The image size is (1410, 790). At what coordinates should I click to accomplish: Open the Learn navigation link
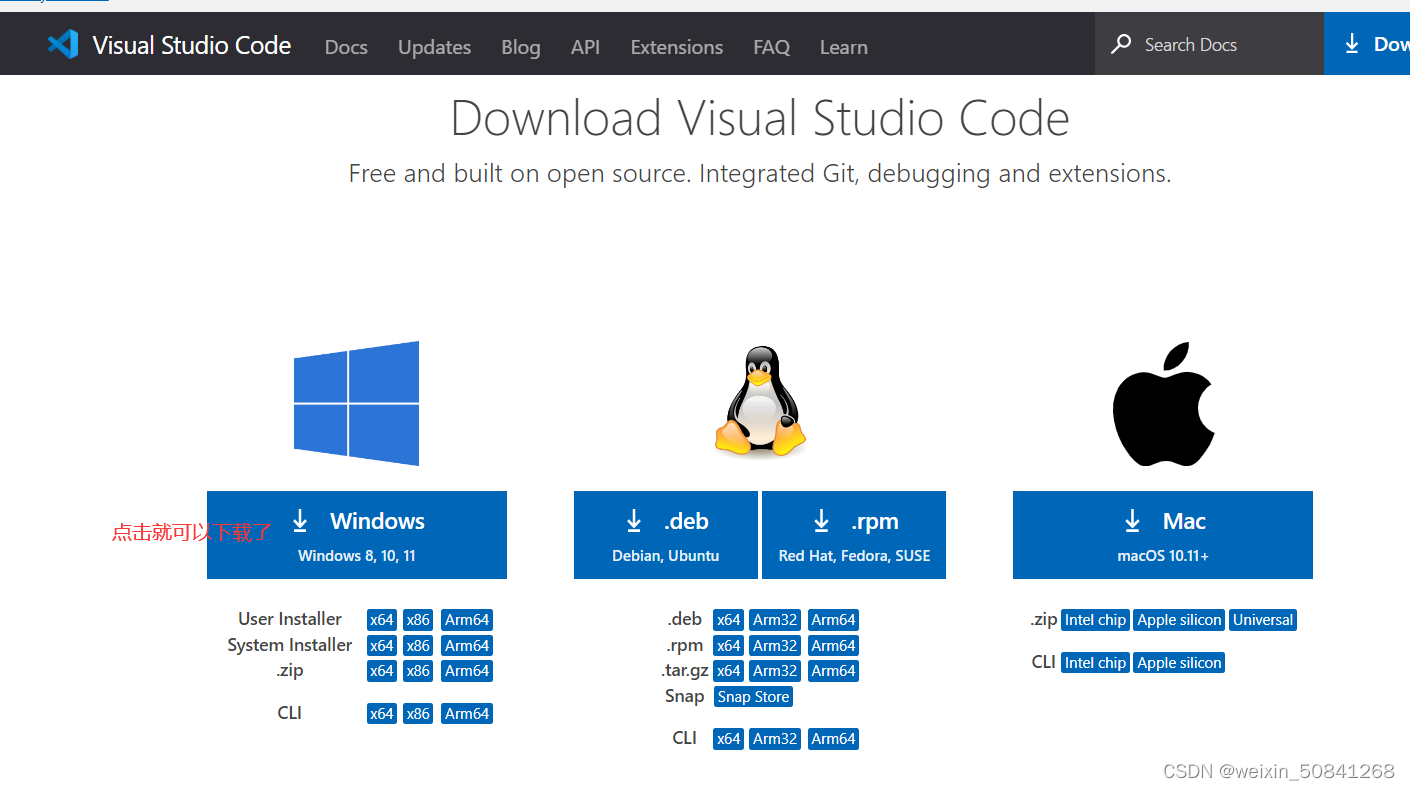click(x=844, y=47)
